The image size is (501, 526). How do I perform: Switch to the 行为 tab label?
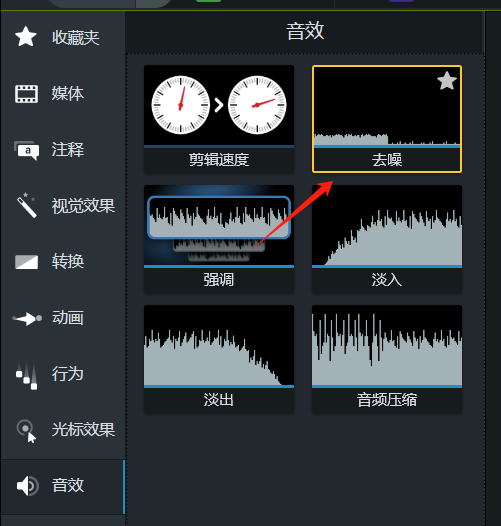68,373
